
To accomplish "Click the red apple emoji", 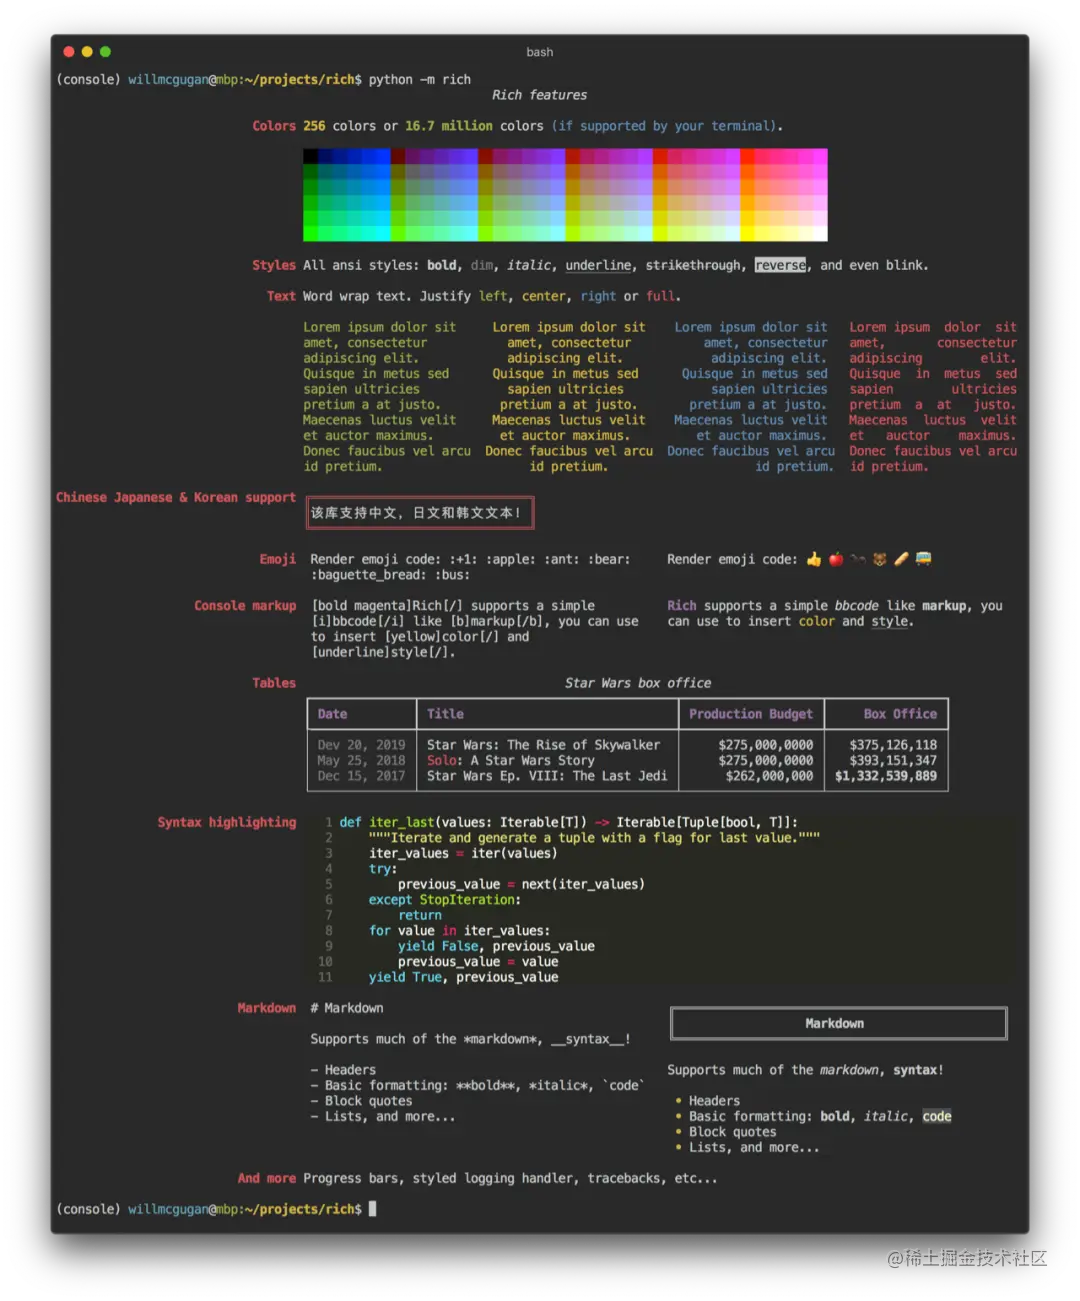I will tap(836, 559).
